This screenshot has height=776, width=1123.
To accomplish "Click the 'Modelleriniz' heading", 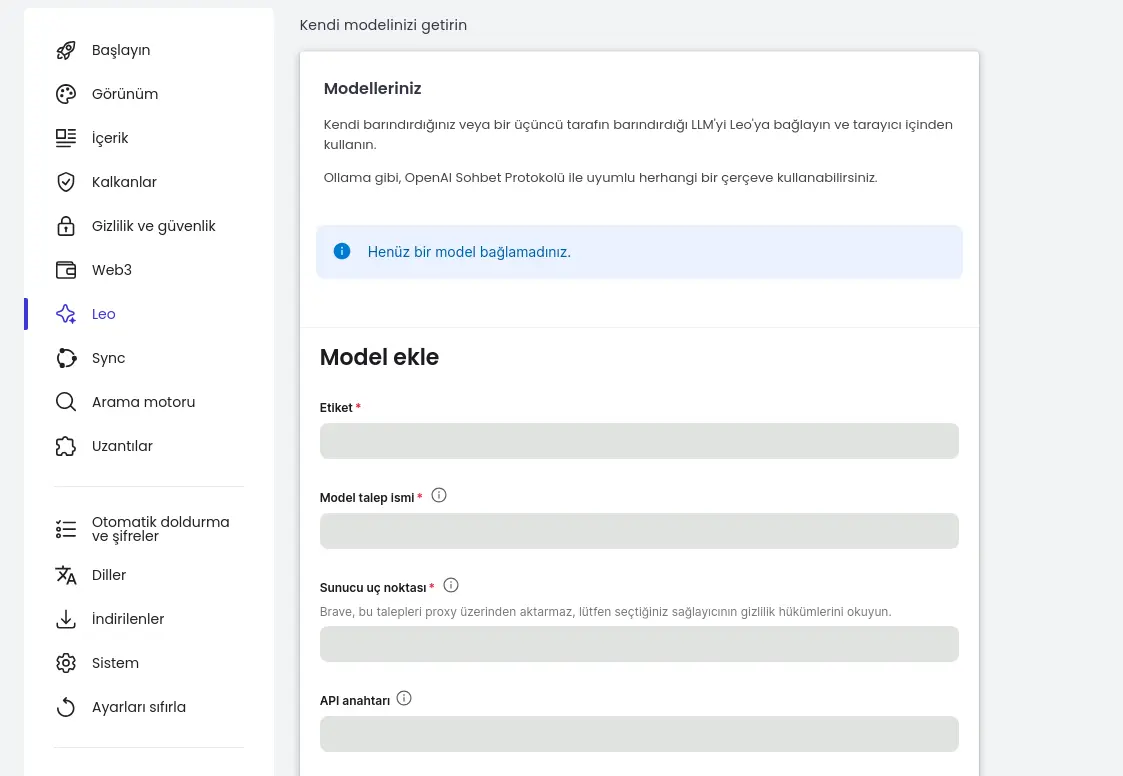I will 372,89.
